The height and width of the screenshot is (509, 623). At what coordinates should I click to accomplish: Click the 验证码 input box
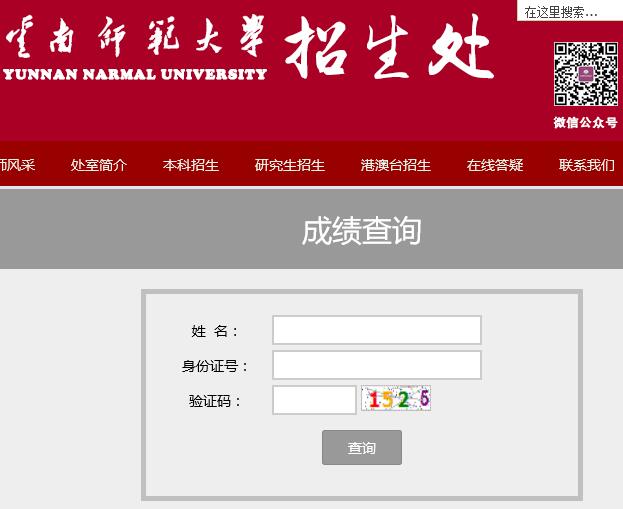tap(314, 400)
